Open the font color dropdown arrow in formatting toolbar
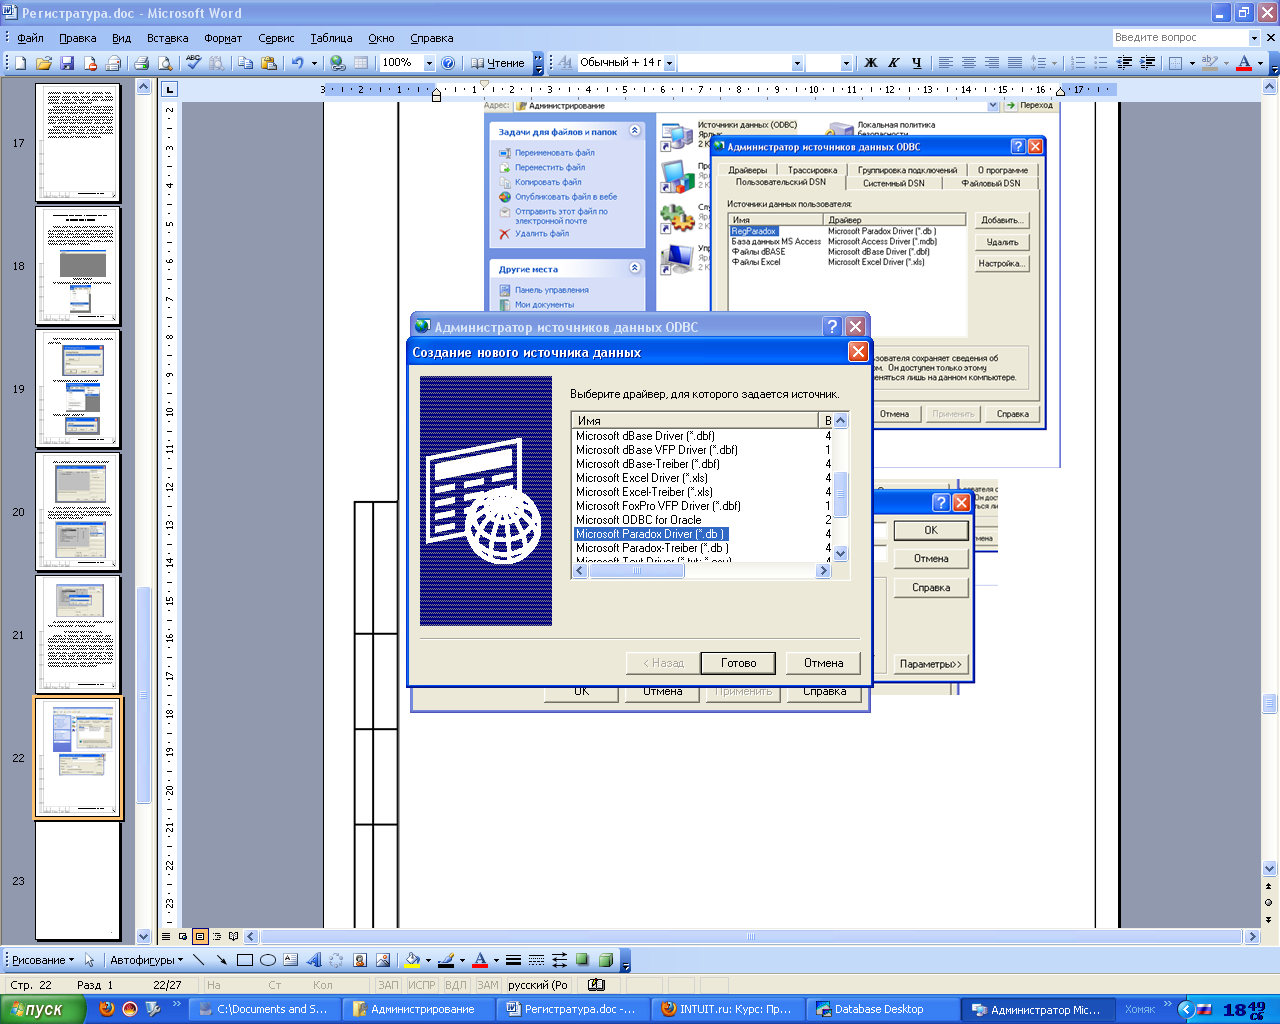The width and height of the screenshot is (1280, 1024). click(x=1259, y=63)
